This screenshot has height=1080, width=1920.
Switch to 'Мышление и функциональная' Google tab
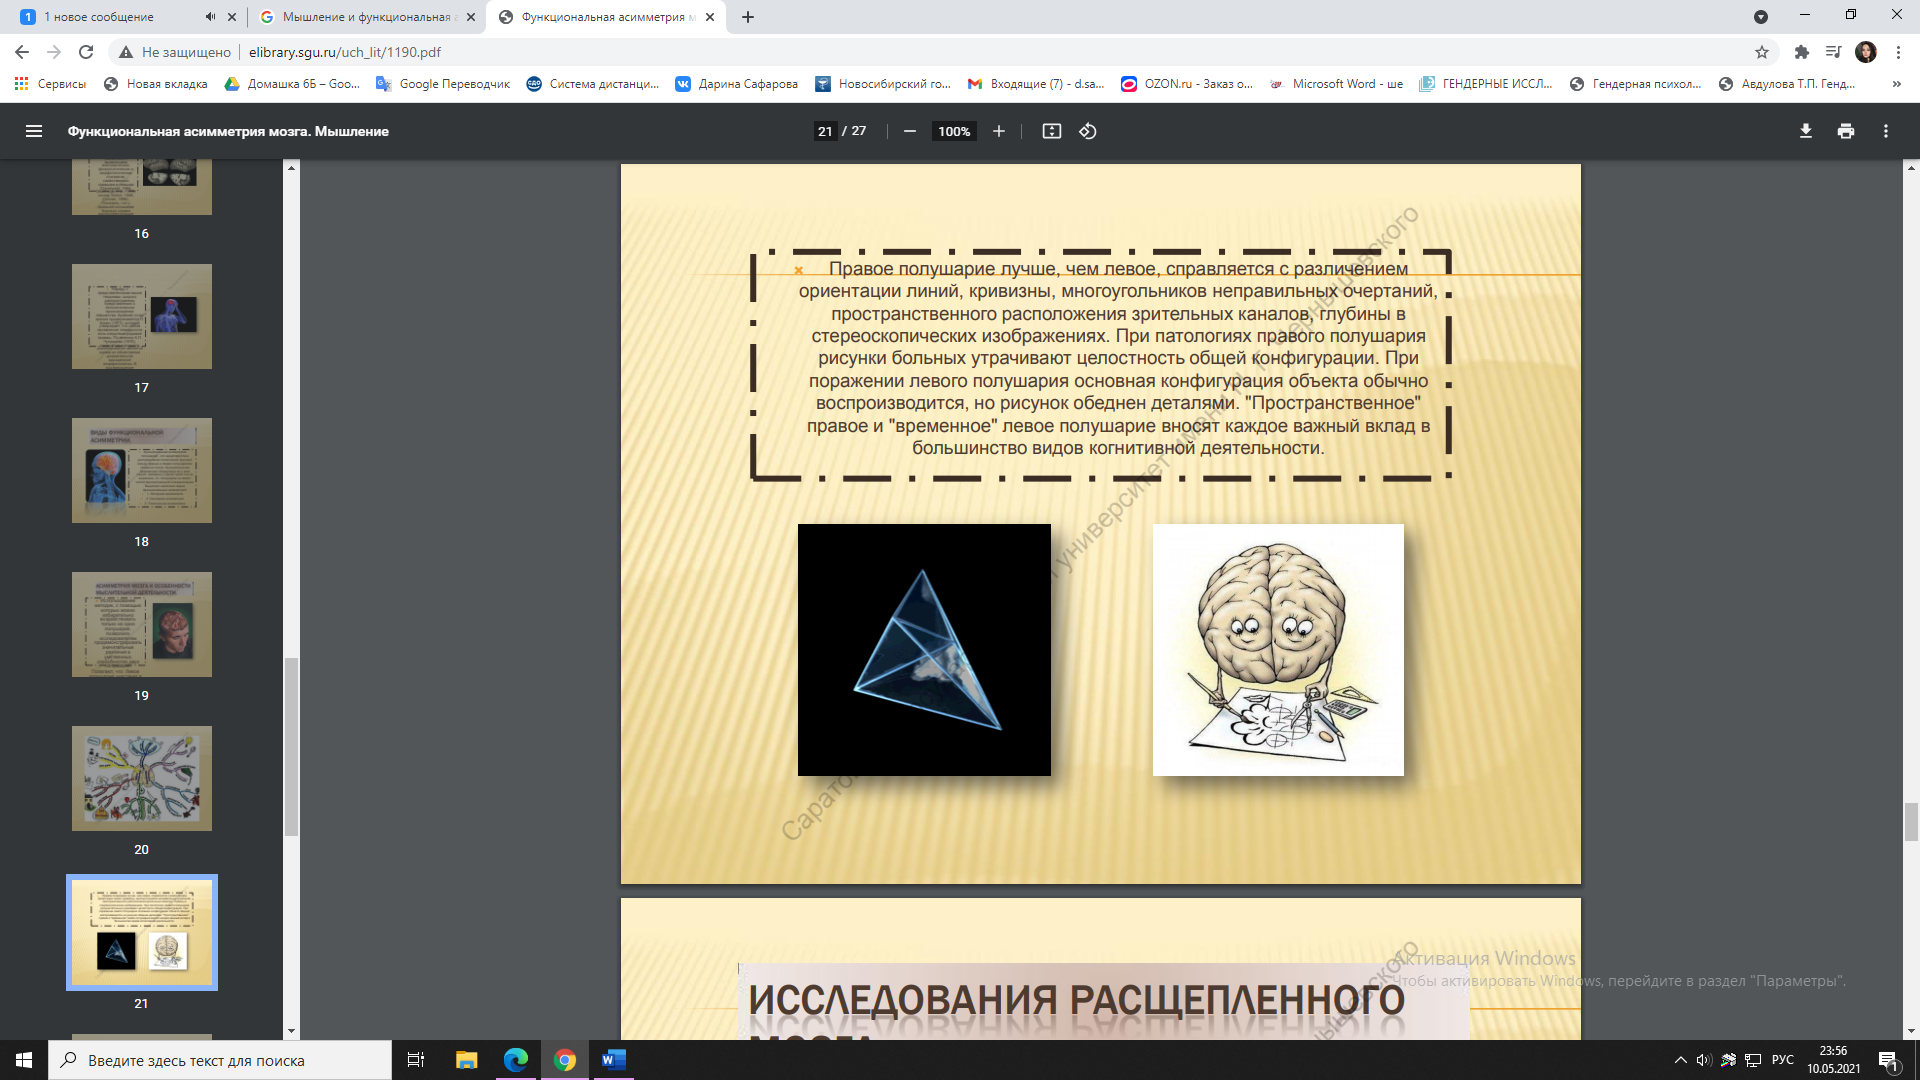click(366, 17)
